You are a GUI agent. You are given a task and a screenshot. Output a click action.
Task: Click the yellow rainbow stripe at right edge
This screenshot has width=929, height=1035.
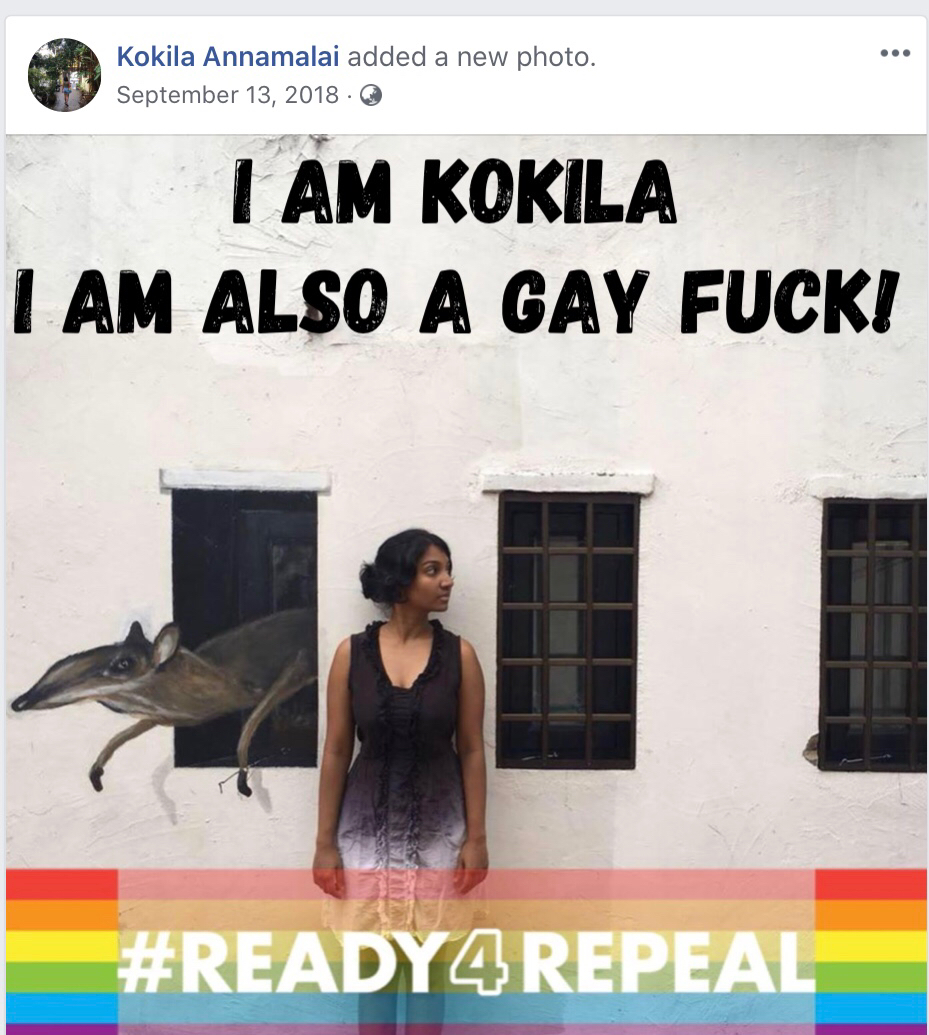[x=871, y=947]
